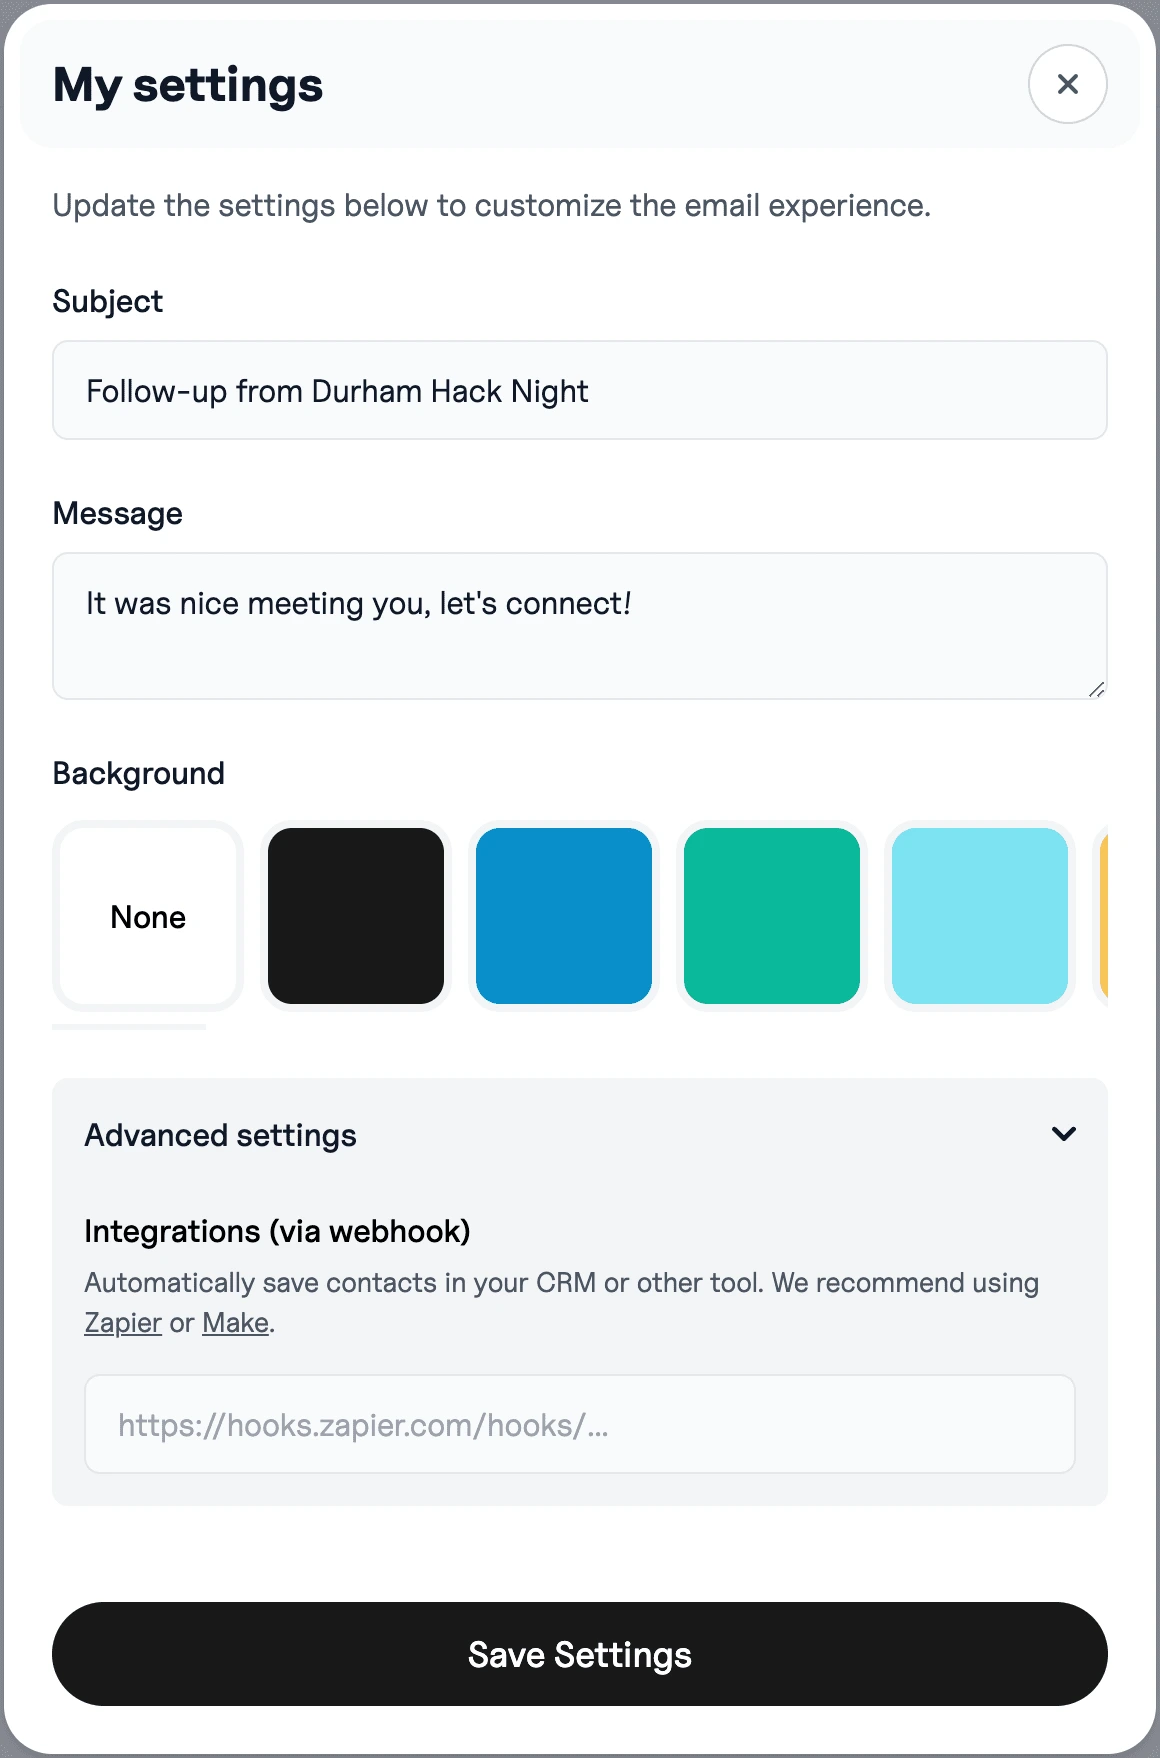Choose the blue background swatch
Image resolution: width=1160 pixels, height=1758 pixels.
(564, 916)
